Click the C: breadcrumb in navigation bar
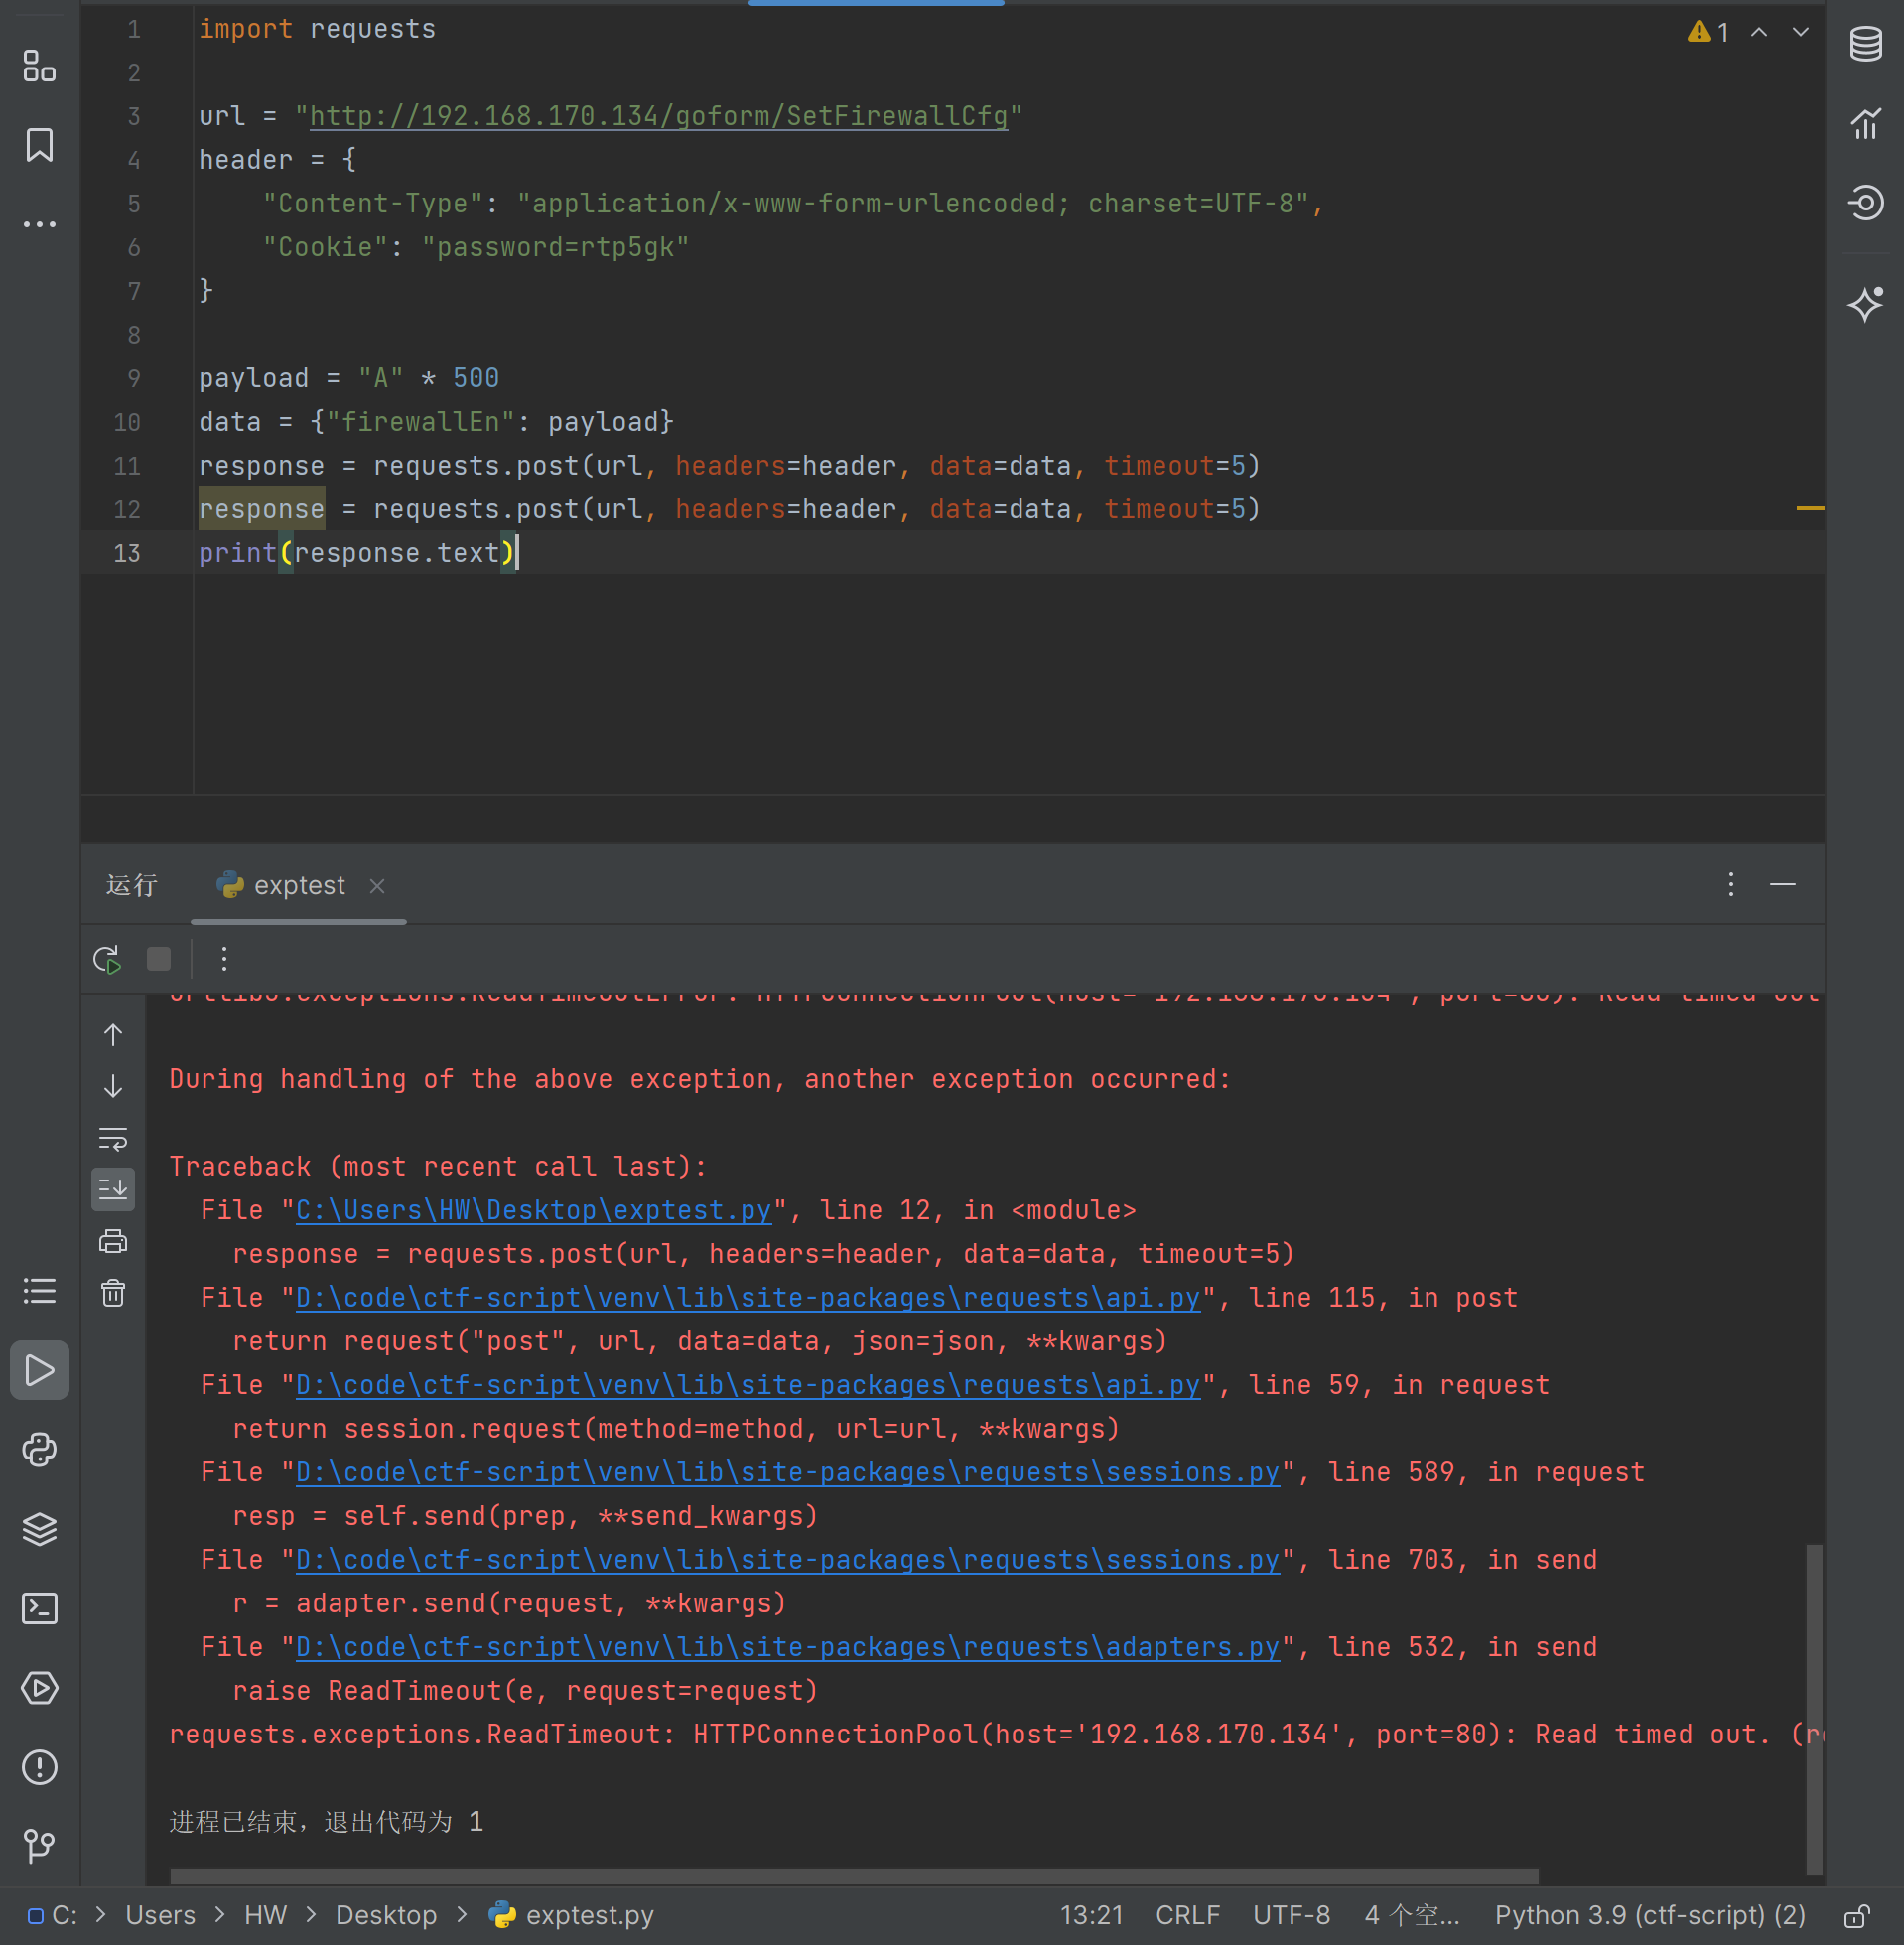 tap(53, 1915)
